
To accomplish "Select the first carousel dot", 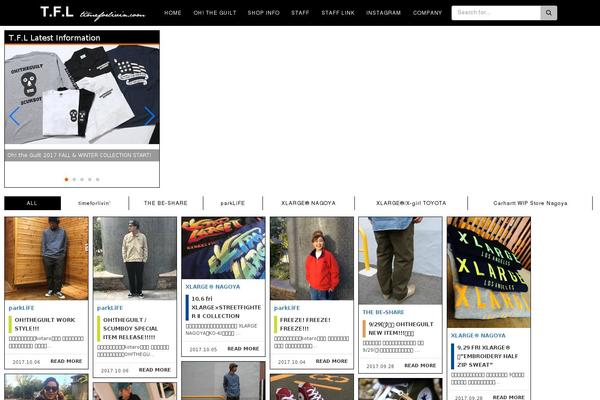I will 67,179.
